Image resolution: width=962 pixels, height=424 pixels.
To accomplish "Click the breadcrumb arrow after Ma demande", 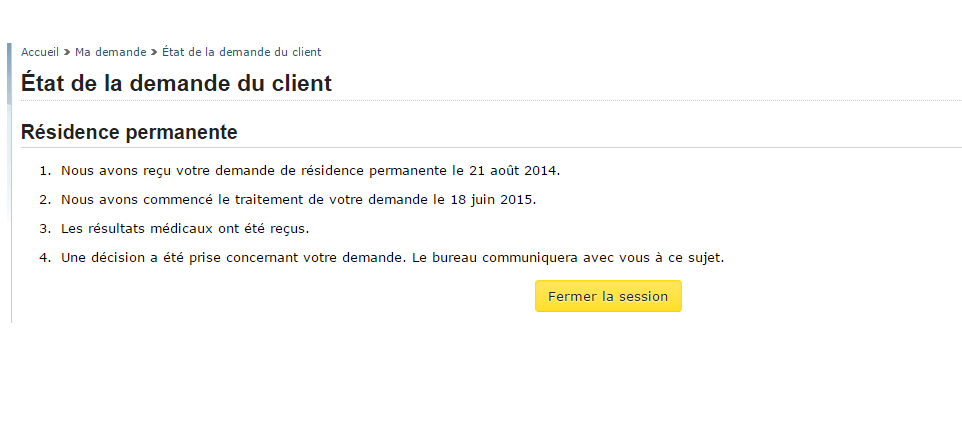I will point(154,52).
